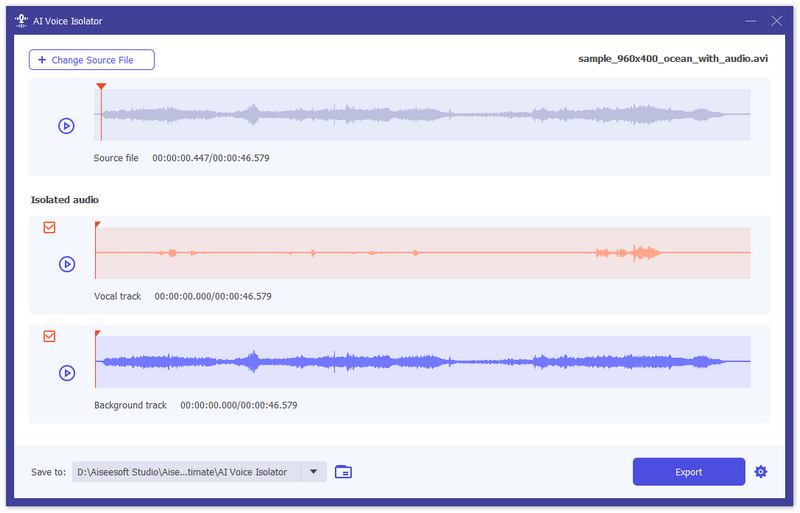Click Change Source File button
This screenshot has height=513, width=800.
[92, 60]
